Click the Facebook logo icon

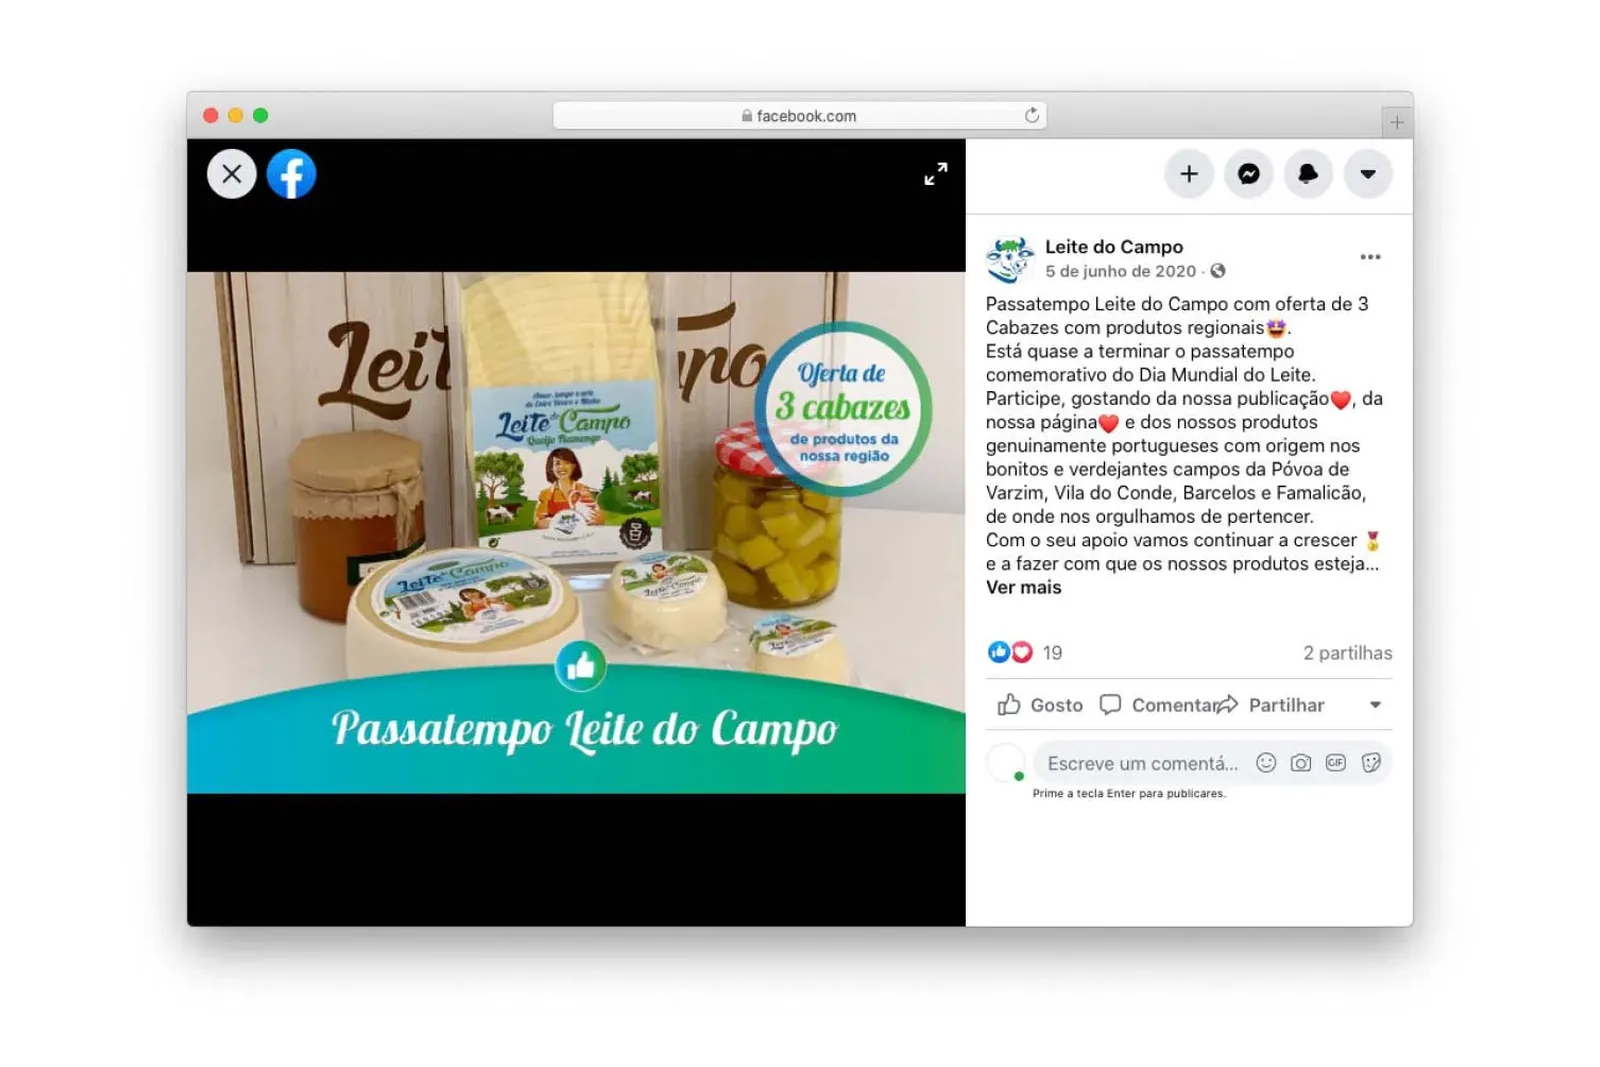pyautogui.click(x=292, y=174)
